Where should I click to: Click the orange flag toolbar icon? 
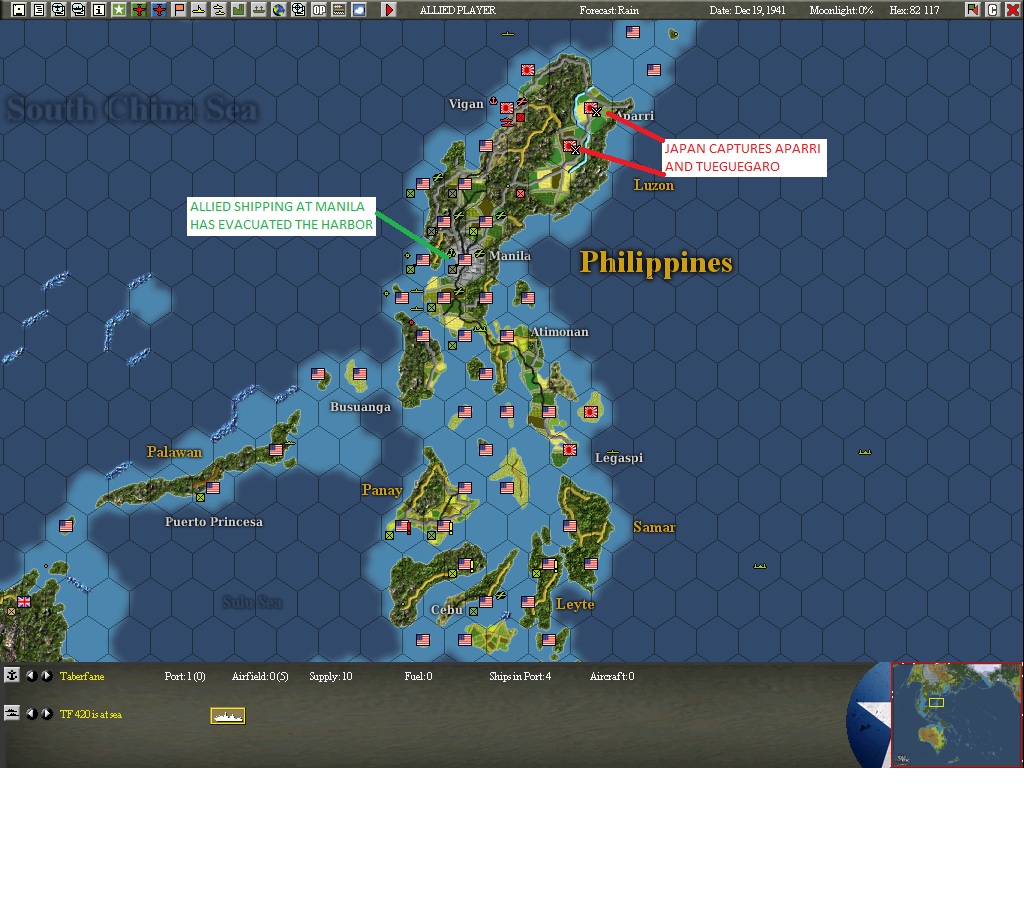pyautogui.click(x=178, y=10)
